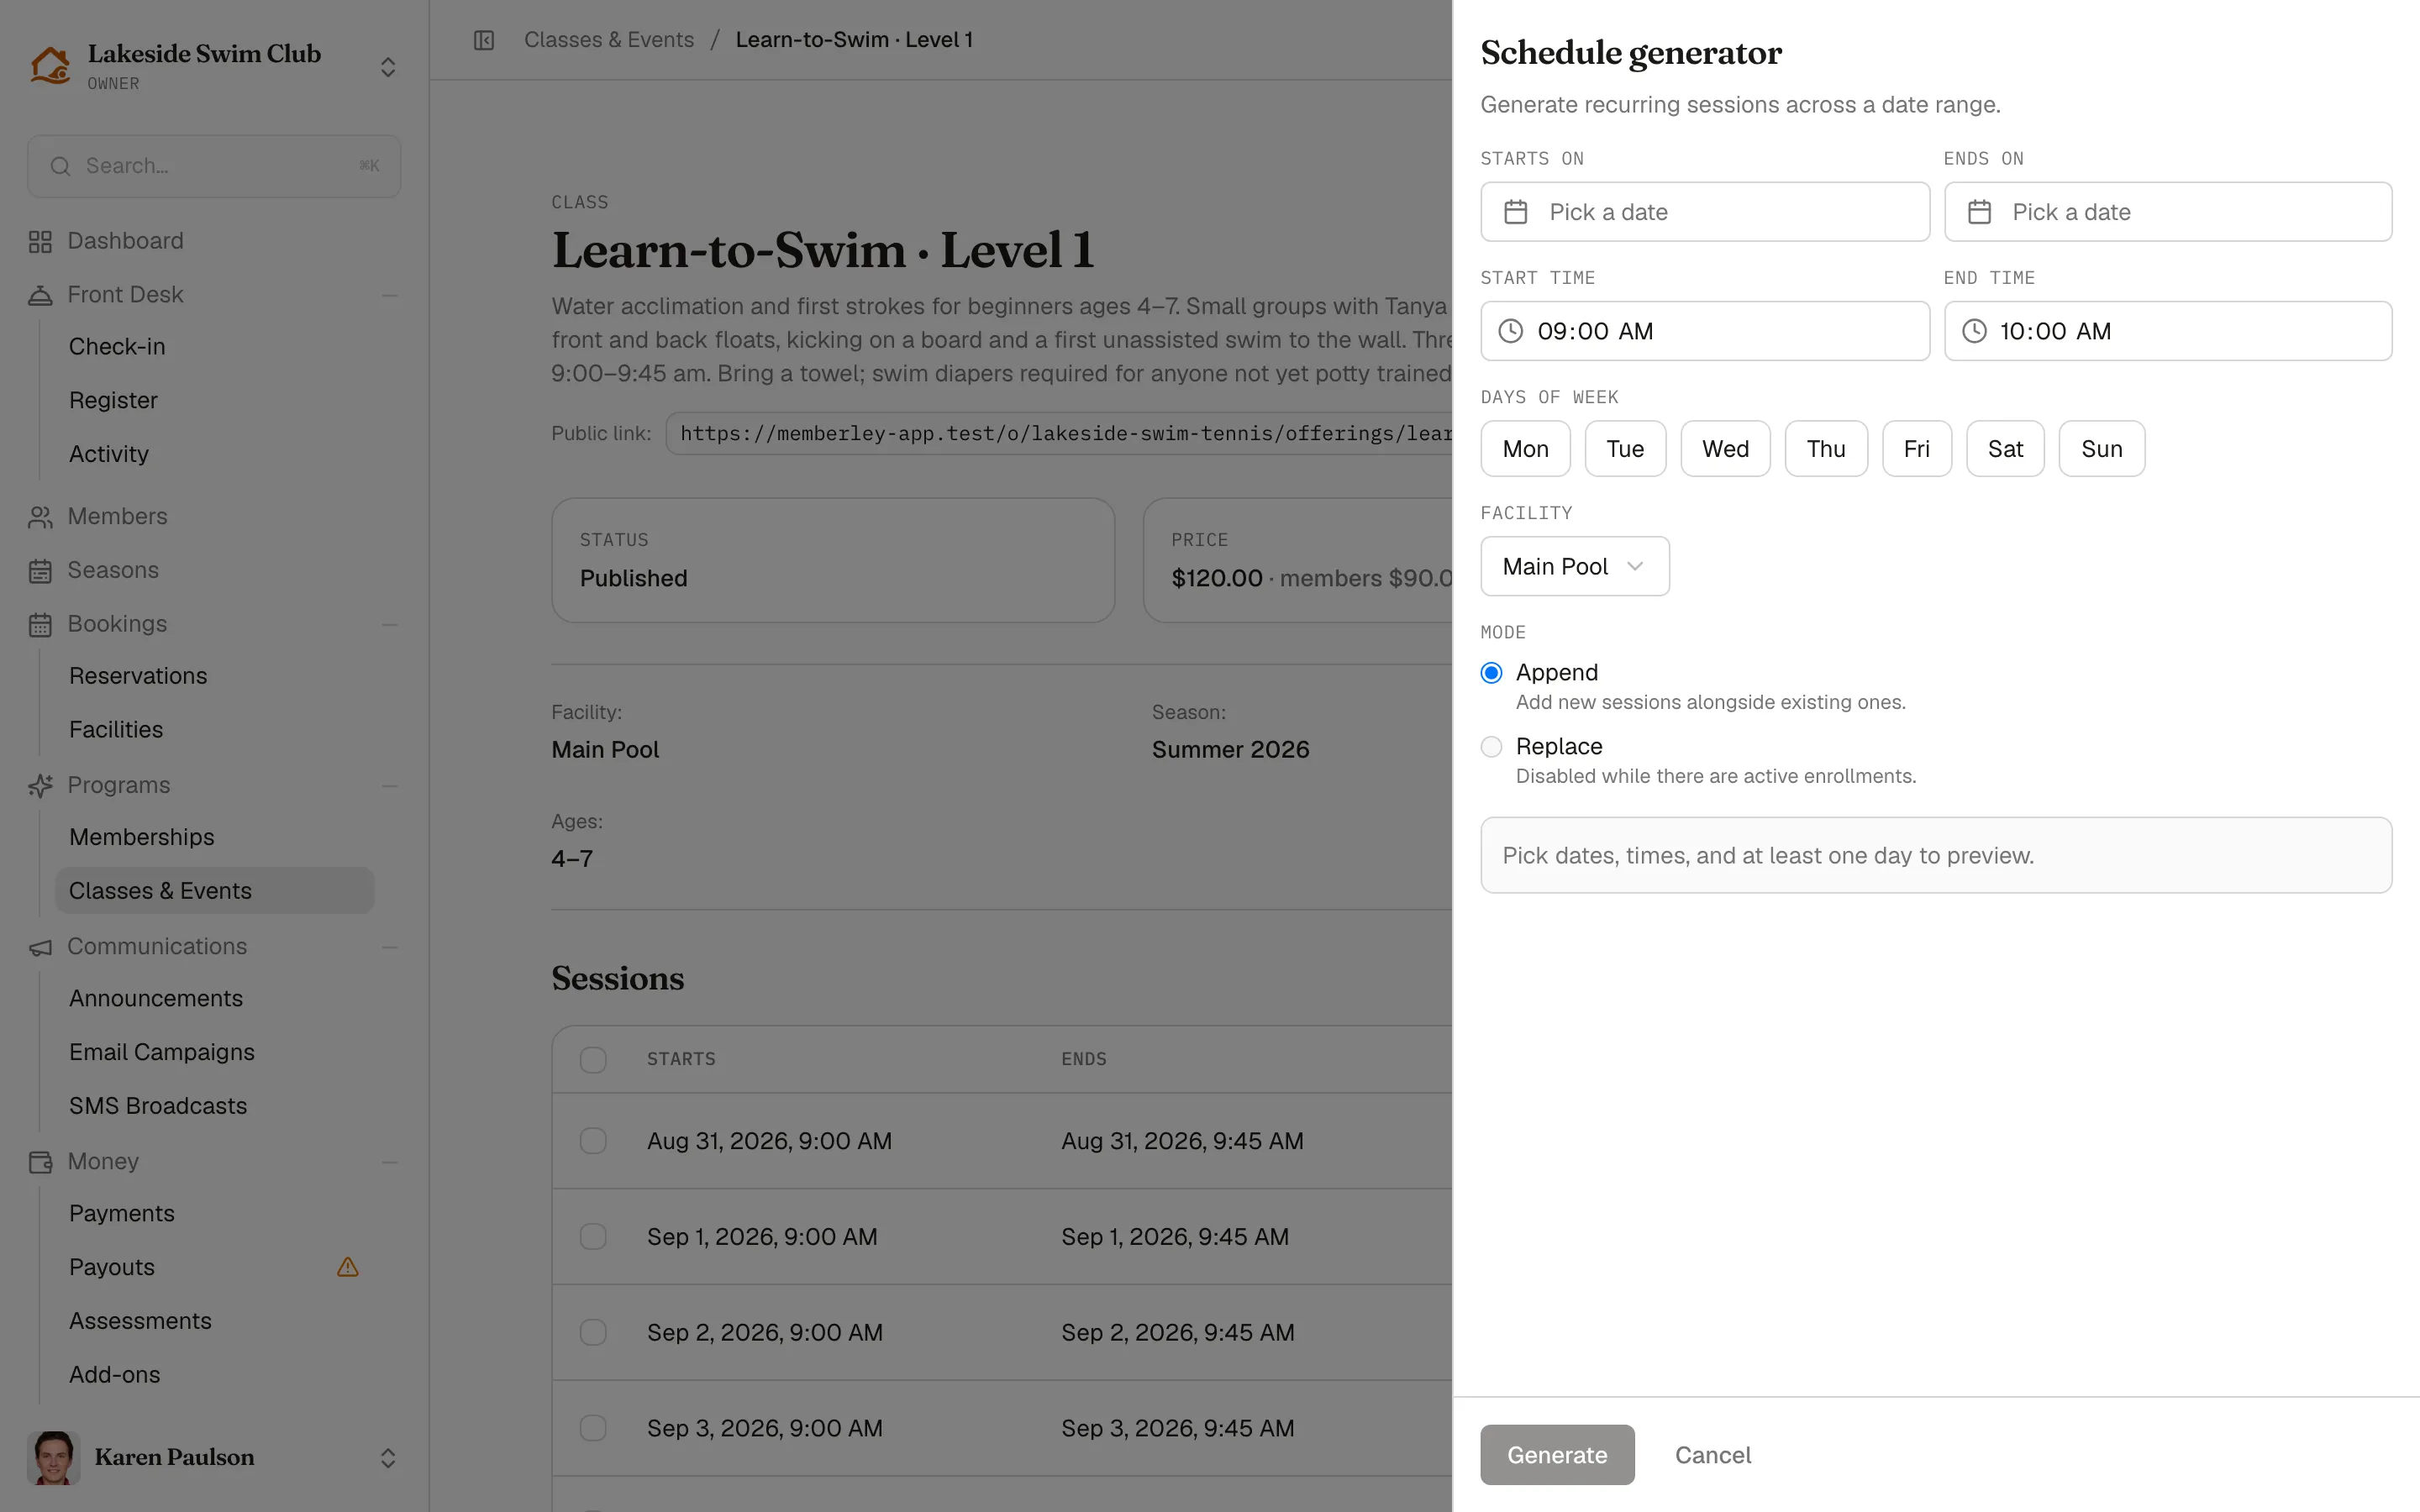This screenshot has width=2420, height=1512.
Task: Click the Front Desk bell icon
Action: (x=40, y=295)
